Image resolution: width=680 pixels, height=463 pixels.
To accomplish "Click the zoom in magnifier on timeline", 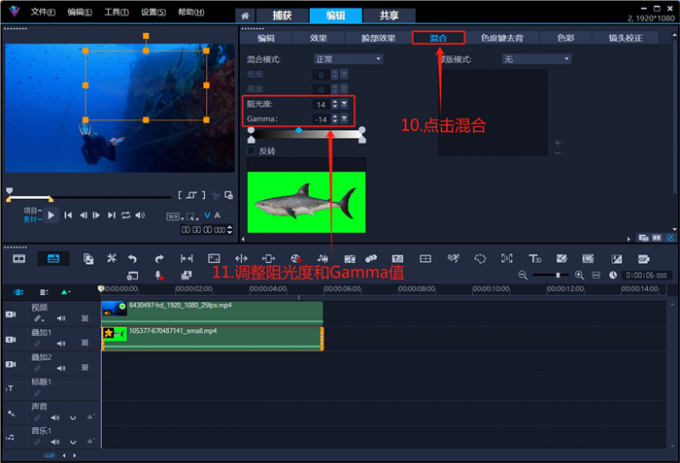I will click(x=579, y=275).
